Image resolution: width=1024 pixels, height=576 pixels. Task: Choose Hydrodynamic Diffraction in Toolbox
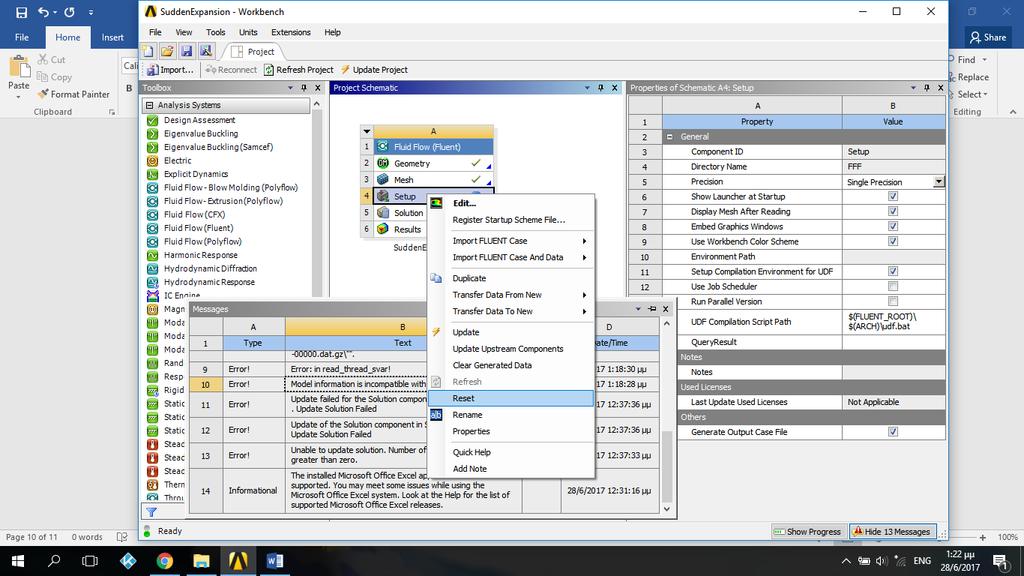(x=210, y=269)
